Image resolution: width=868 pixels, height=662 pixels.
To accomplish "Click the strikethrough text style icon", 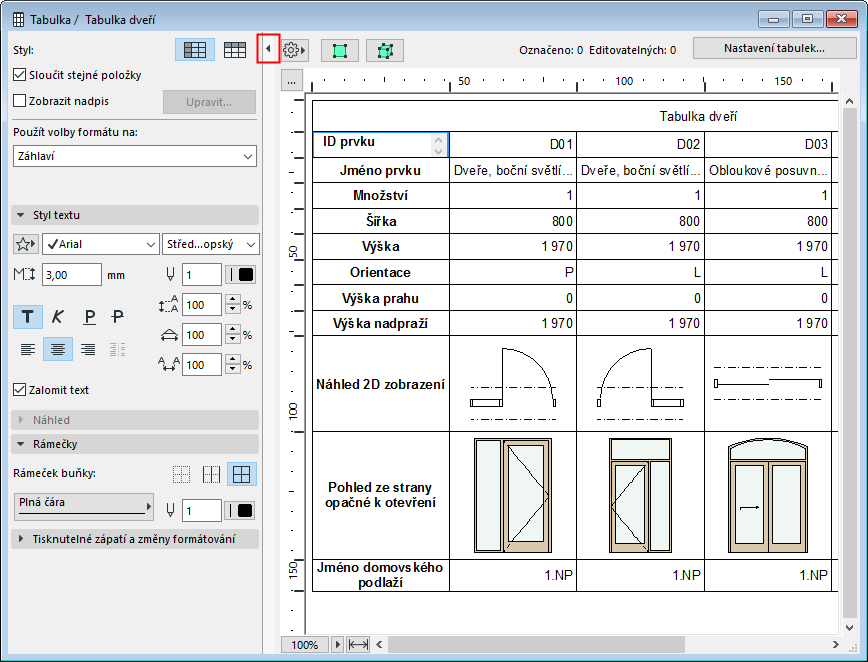I will [x=118, y=317].
